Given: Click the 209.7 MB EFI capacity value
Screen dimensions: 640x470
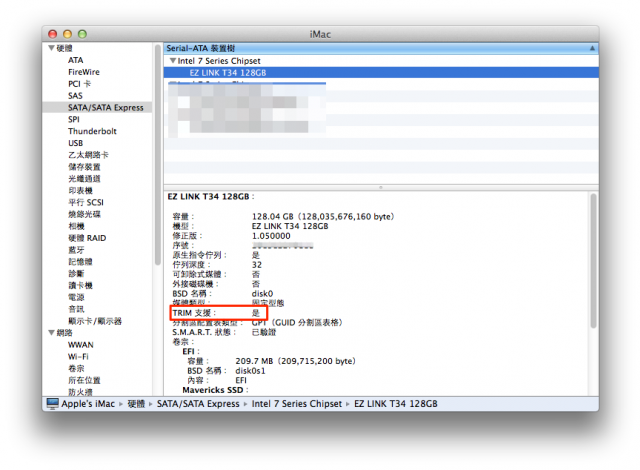Looking at the screenshot, I should coord(296,361).
